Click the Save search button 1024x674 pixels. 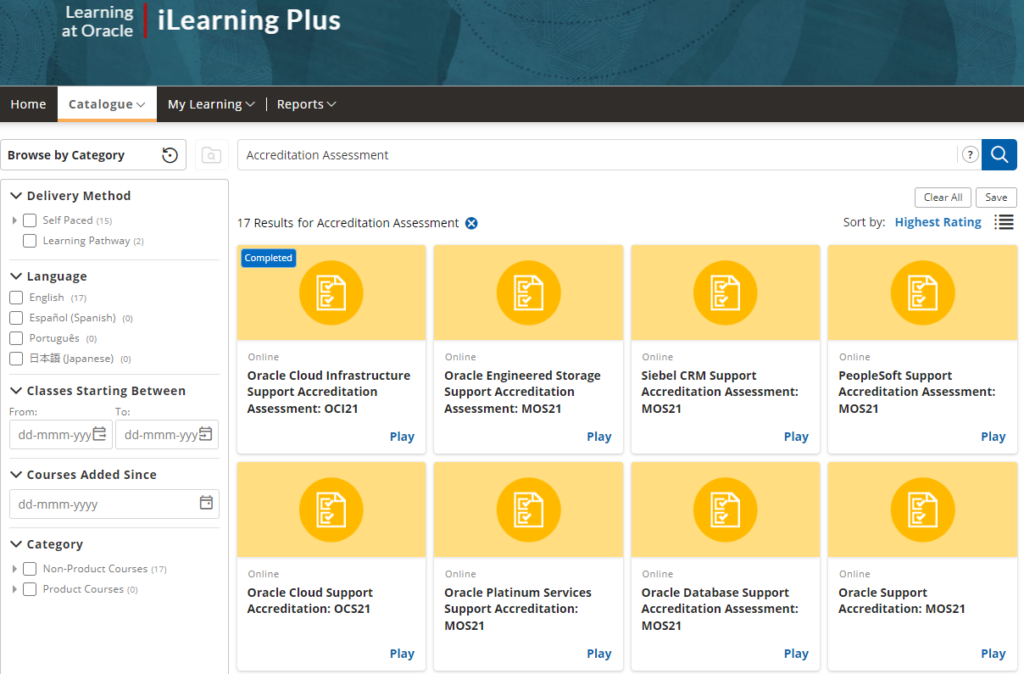[x=996, y=197]
